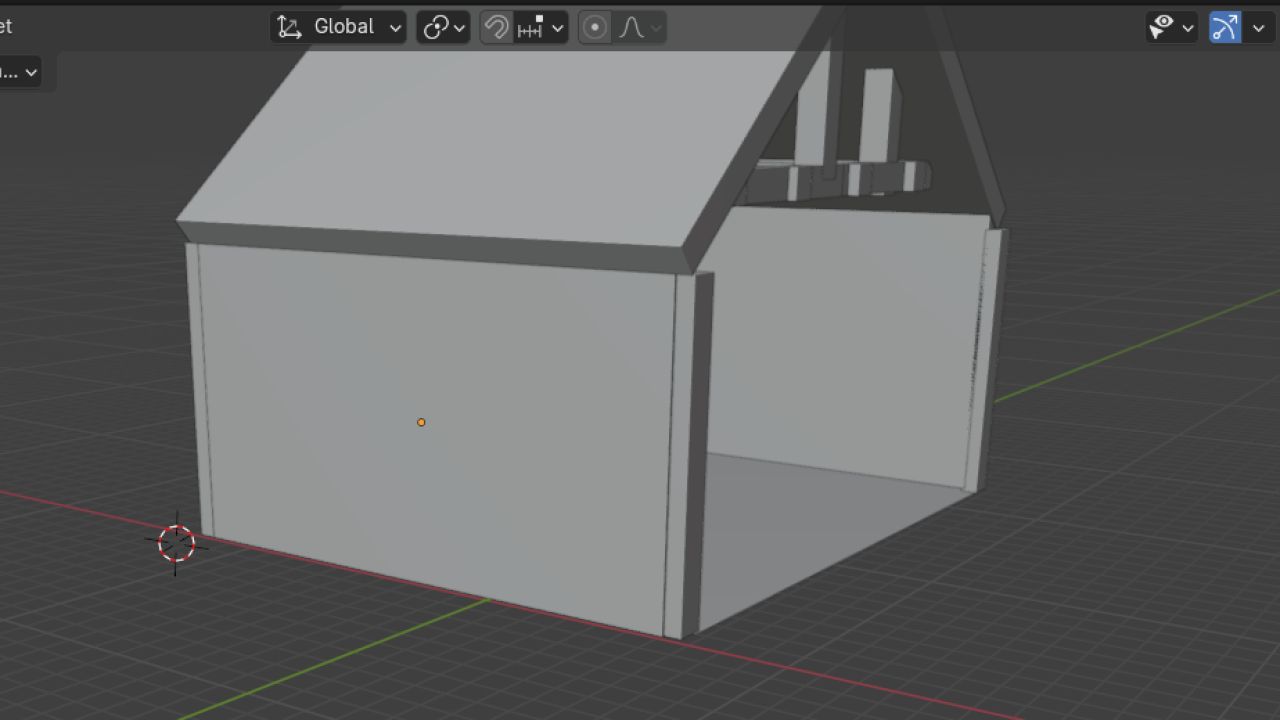Image resolution: width=1280 pixels, height=720 pixels.
Task: Open the transform pivot point dropdown
Action: 443,27
